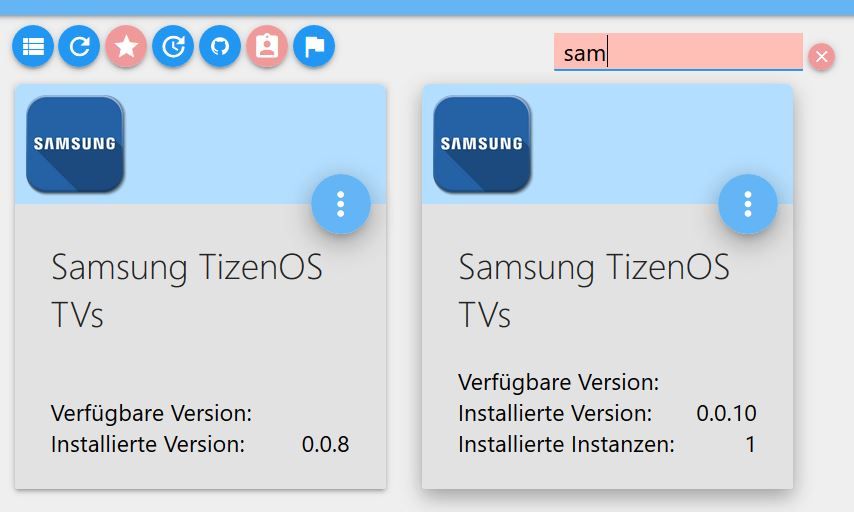Click the blue flag icon button

coord(314,46)
